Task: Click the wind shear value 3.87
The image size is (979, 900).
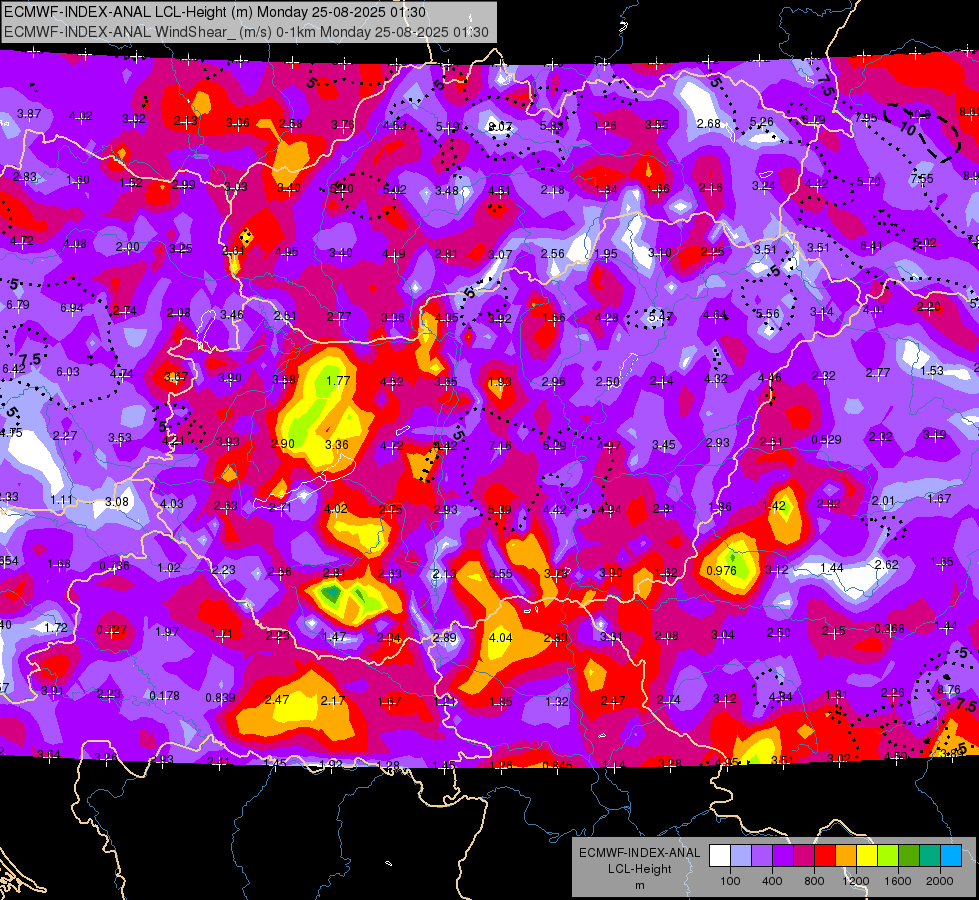Action: [29, 114]
